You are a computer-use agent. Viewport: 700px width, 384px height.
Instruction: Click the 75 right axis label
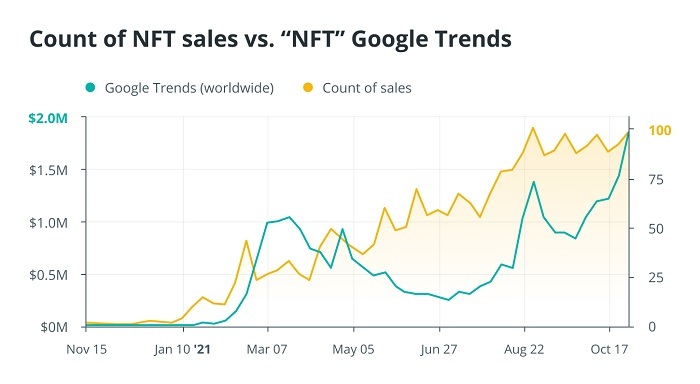click(656, 179)
